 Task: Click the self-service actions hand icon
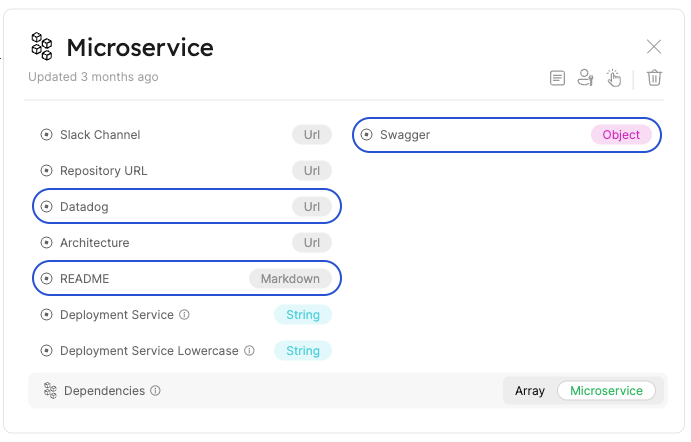(x=614, y=78)
